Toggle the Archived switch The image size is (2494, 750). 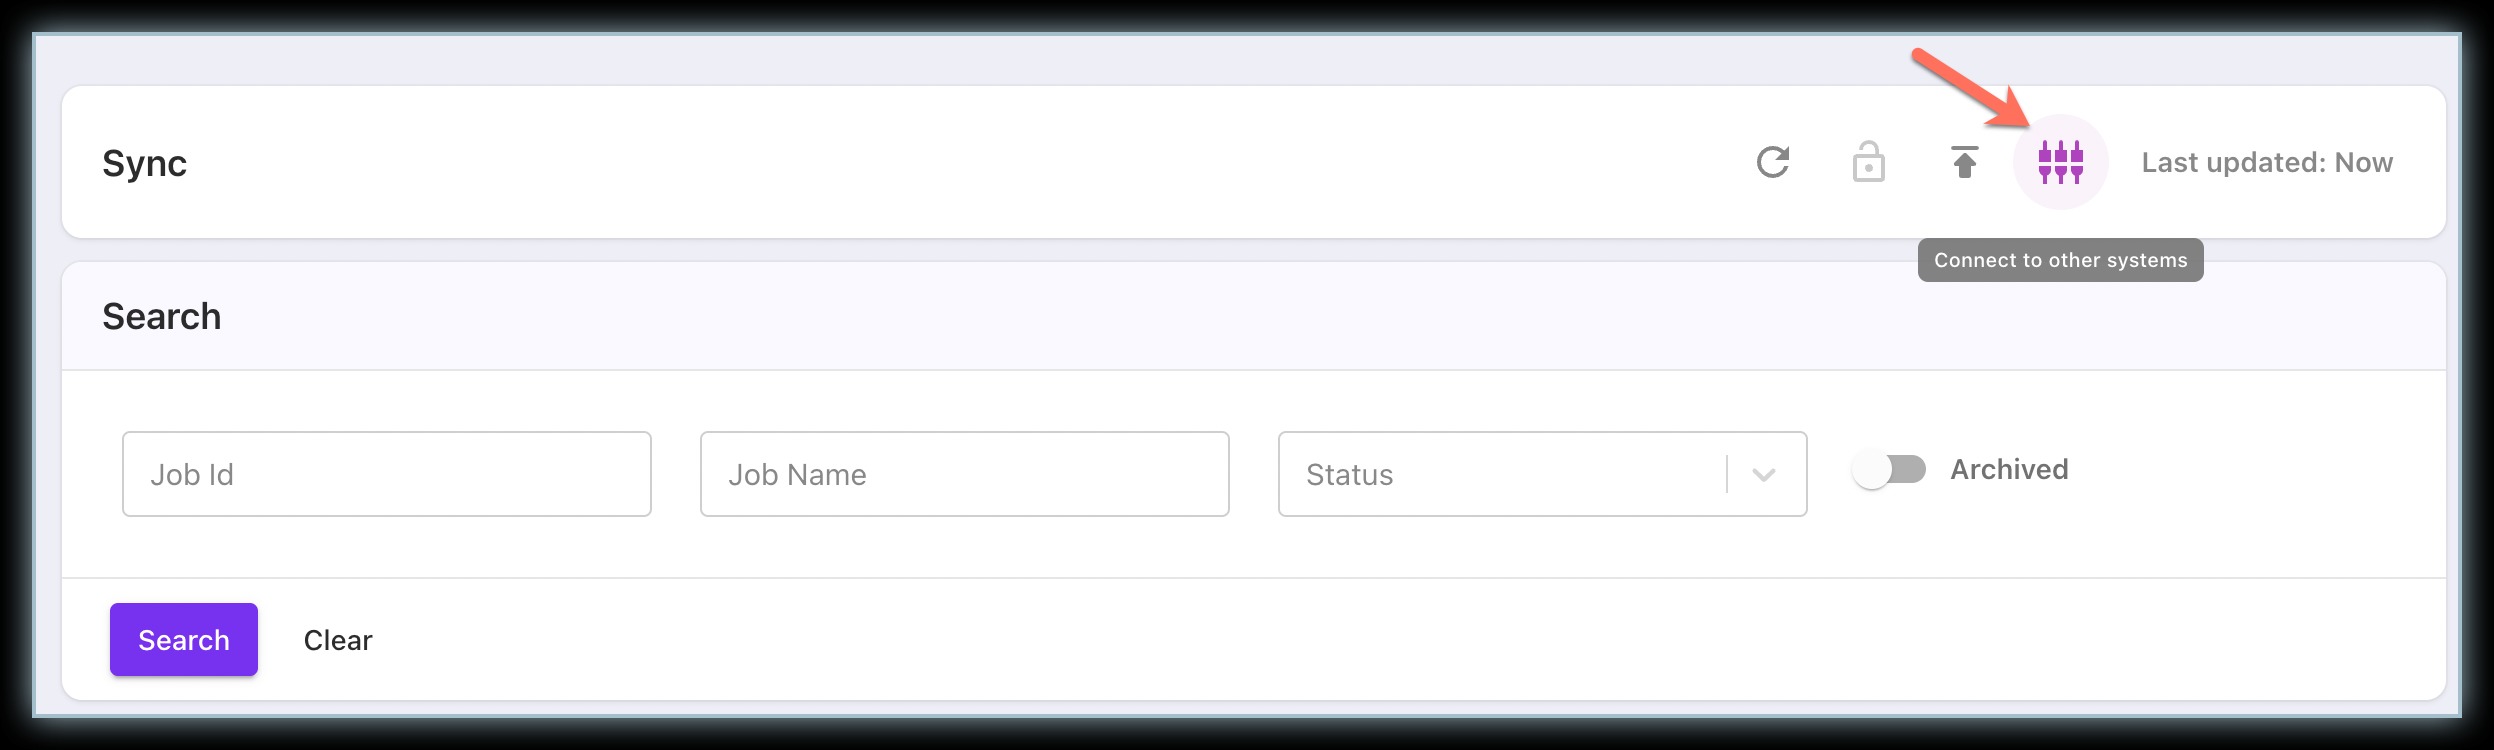[1889, 470]
